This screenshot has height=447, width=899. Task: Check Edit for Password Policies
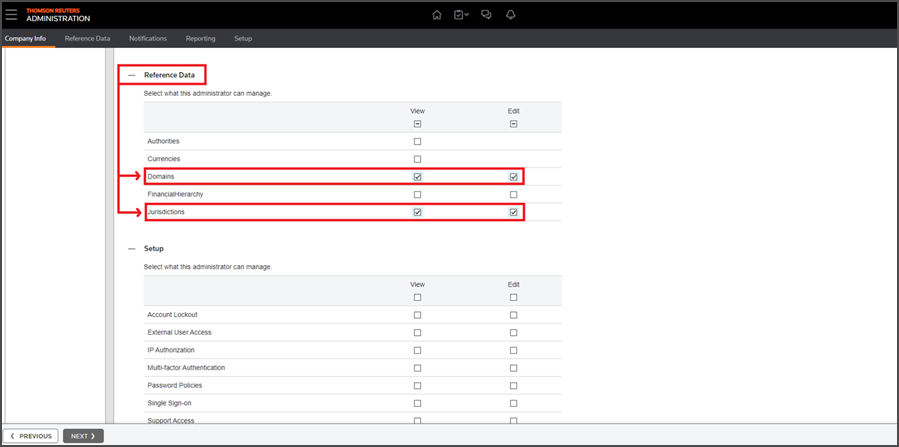514,386
